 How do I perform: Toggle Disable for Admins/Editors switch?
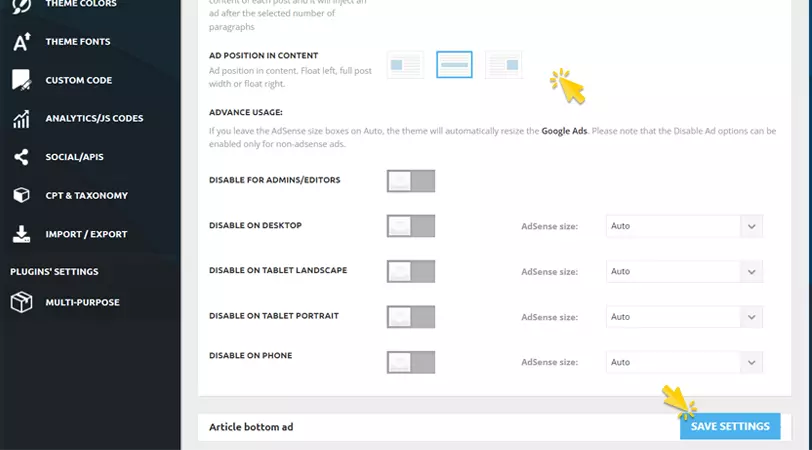point(410,181)
